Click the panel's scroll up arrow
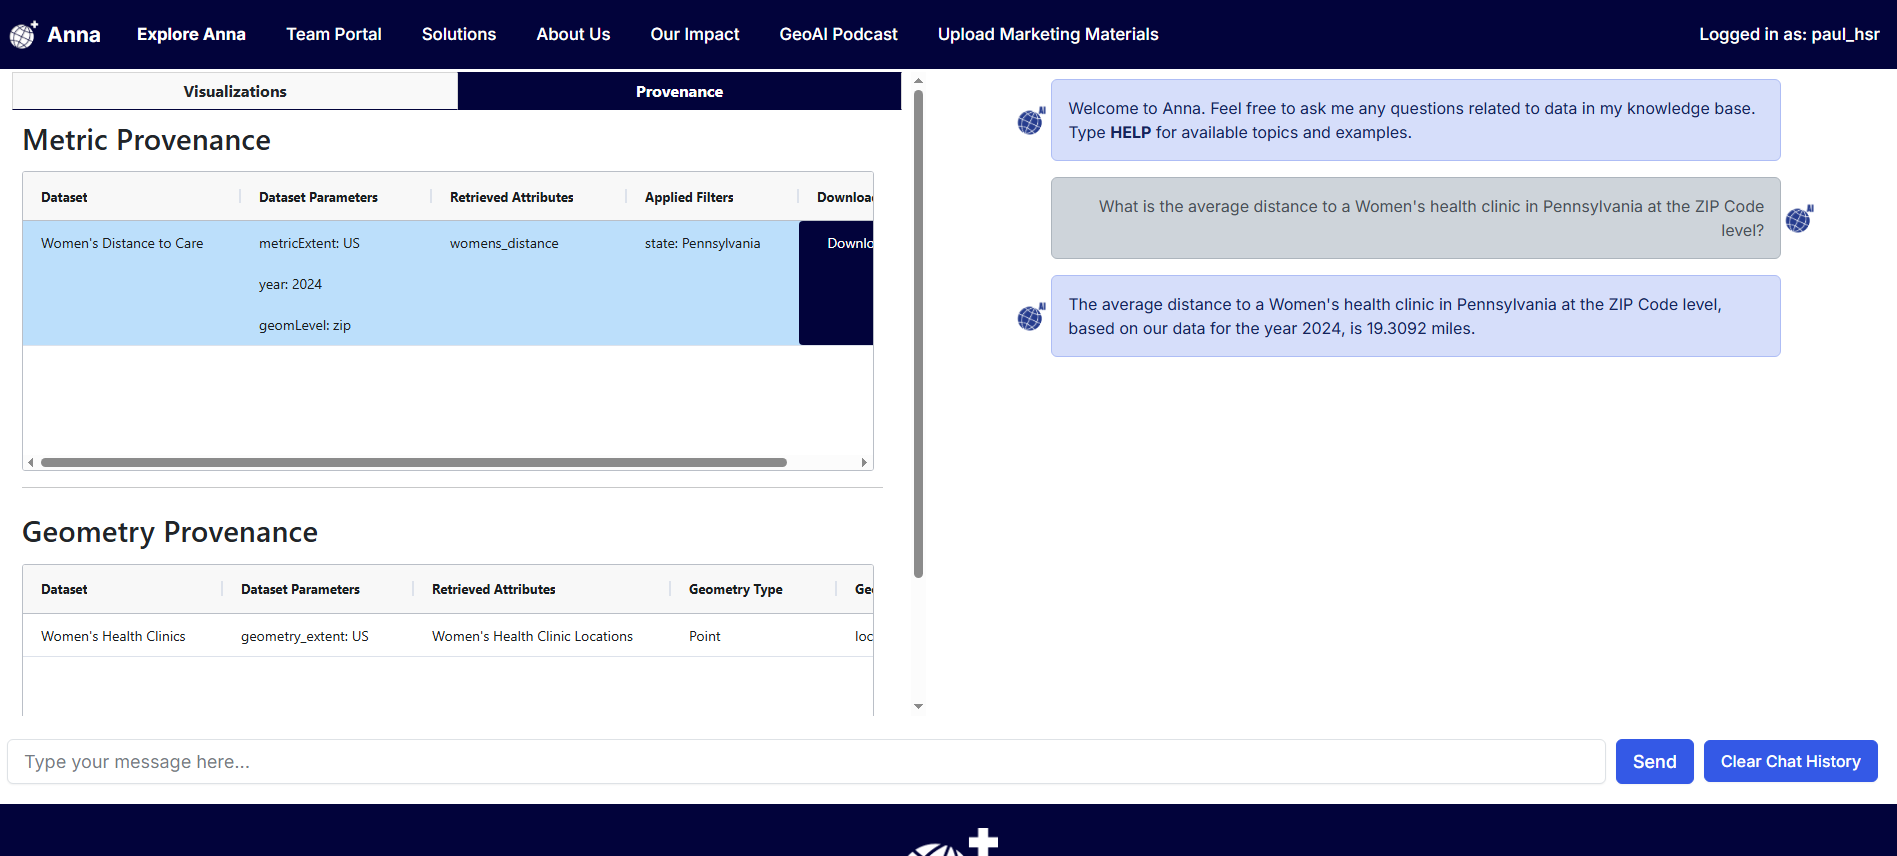This screenshot has height=856, width=1897. pyautogui.click(x=918, y=81)
